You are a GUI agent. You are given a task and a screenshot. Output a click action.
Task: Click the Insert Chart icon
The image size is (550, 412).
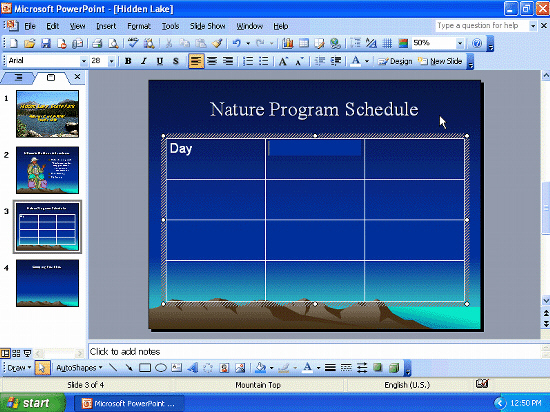pyautogui.click(x=288, y=43)
